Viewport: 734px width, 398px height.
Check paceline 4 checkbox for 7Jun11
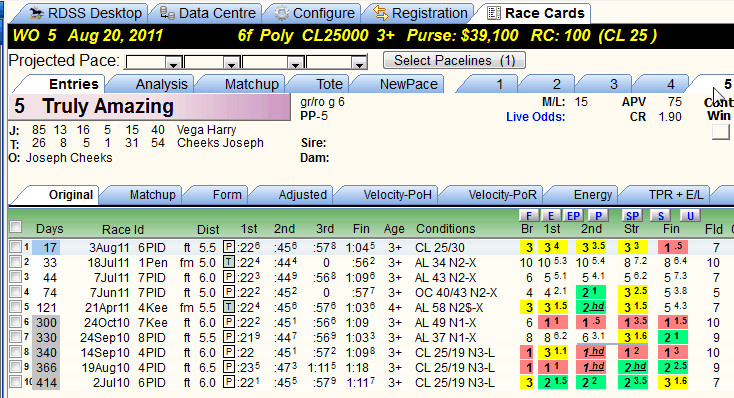16,292
